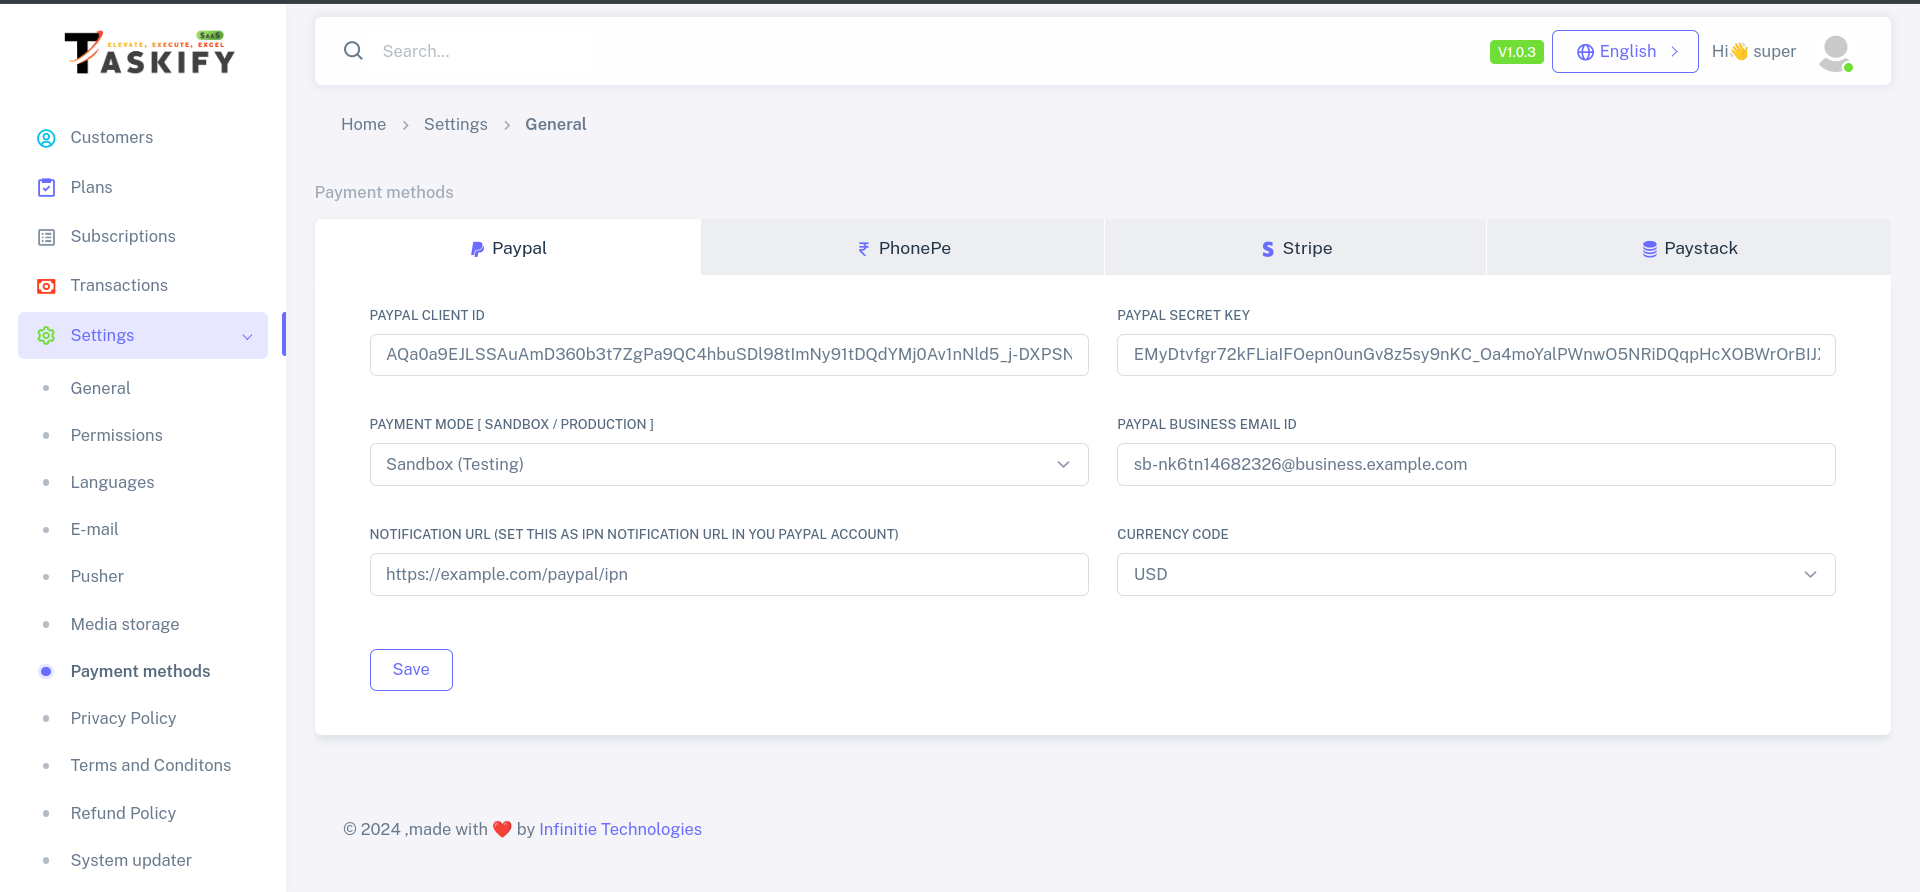1920x892 pixels.
Task: Click the PayPal Client ID field
Action: 728,355
